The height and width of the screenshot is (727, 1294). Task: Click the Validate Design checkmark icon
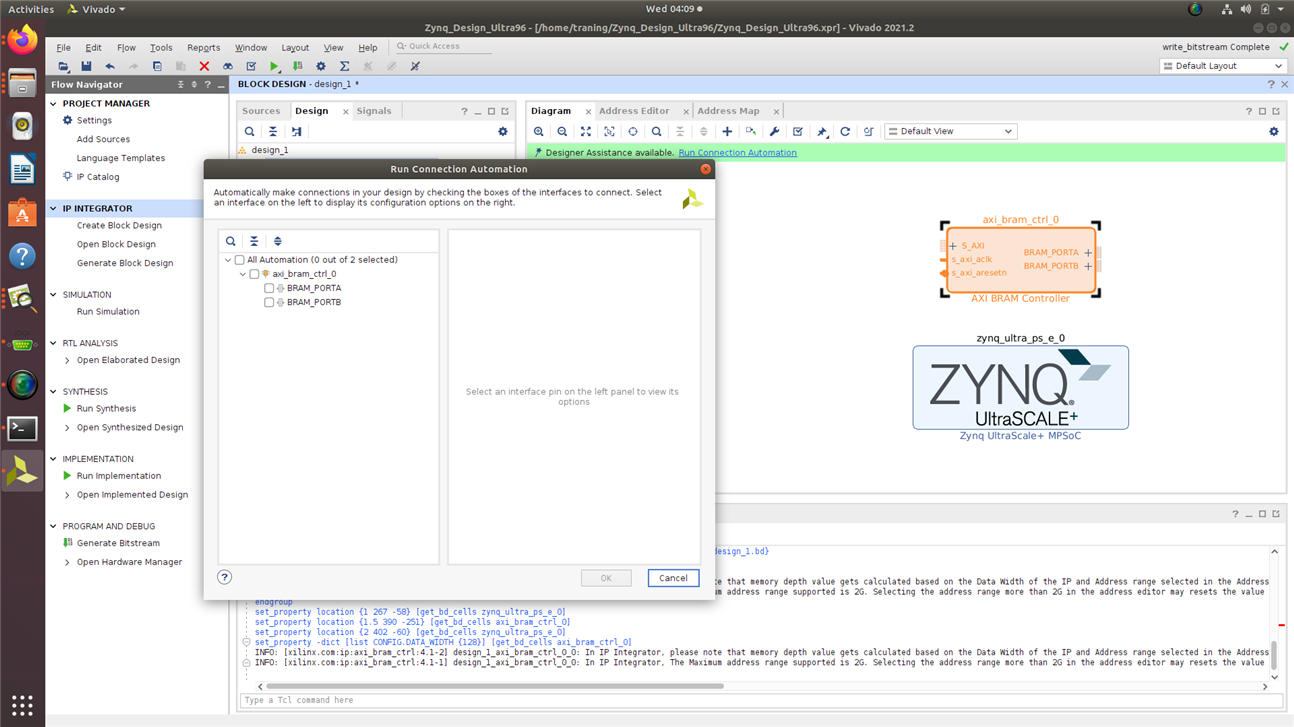[x=798, y=131]
